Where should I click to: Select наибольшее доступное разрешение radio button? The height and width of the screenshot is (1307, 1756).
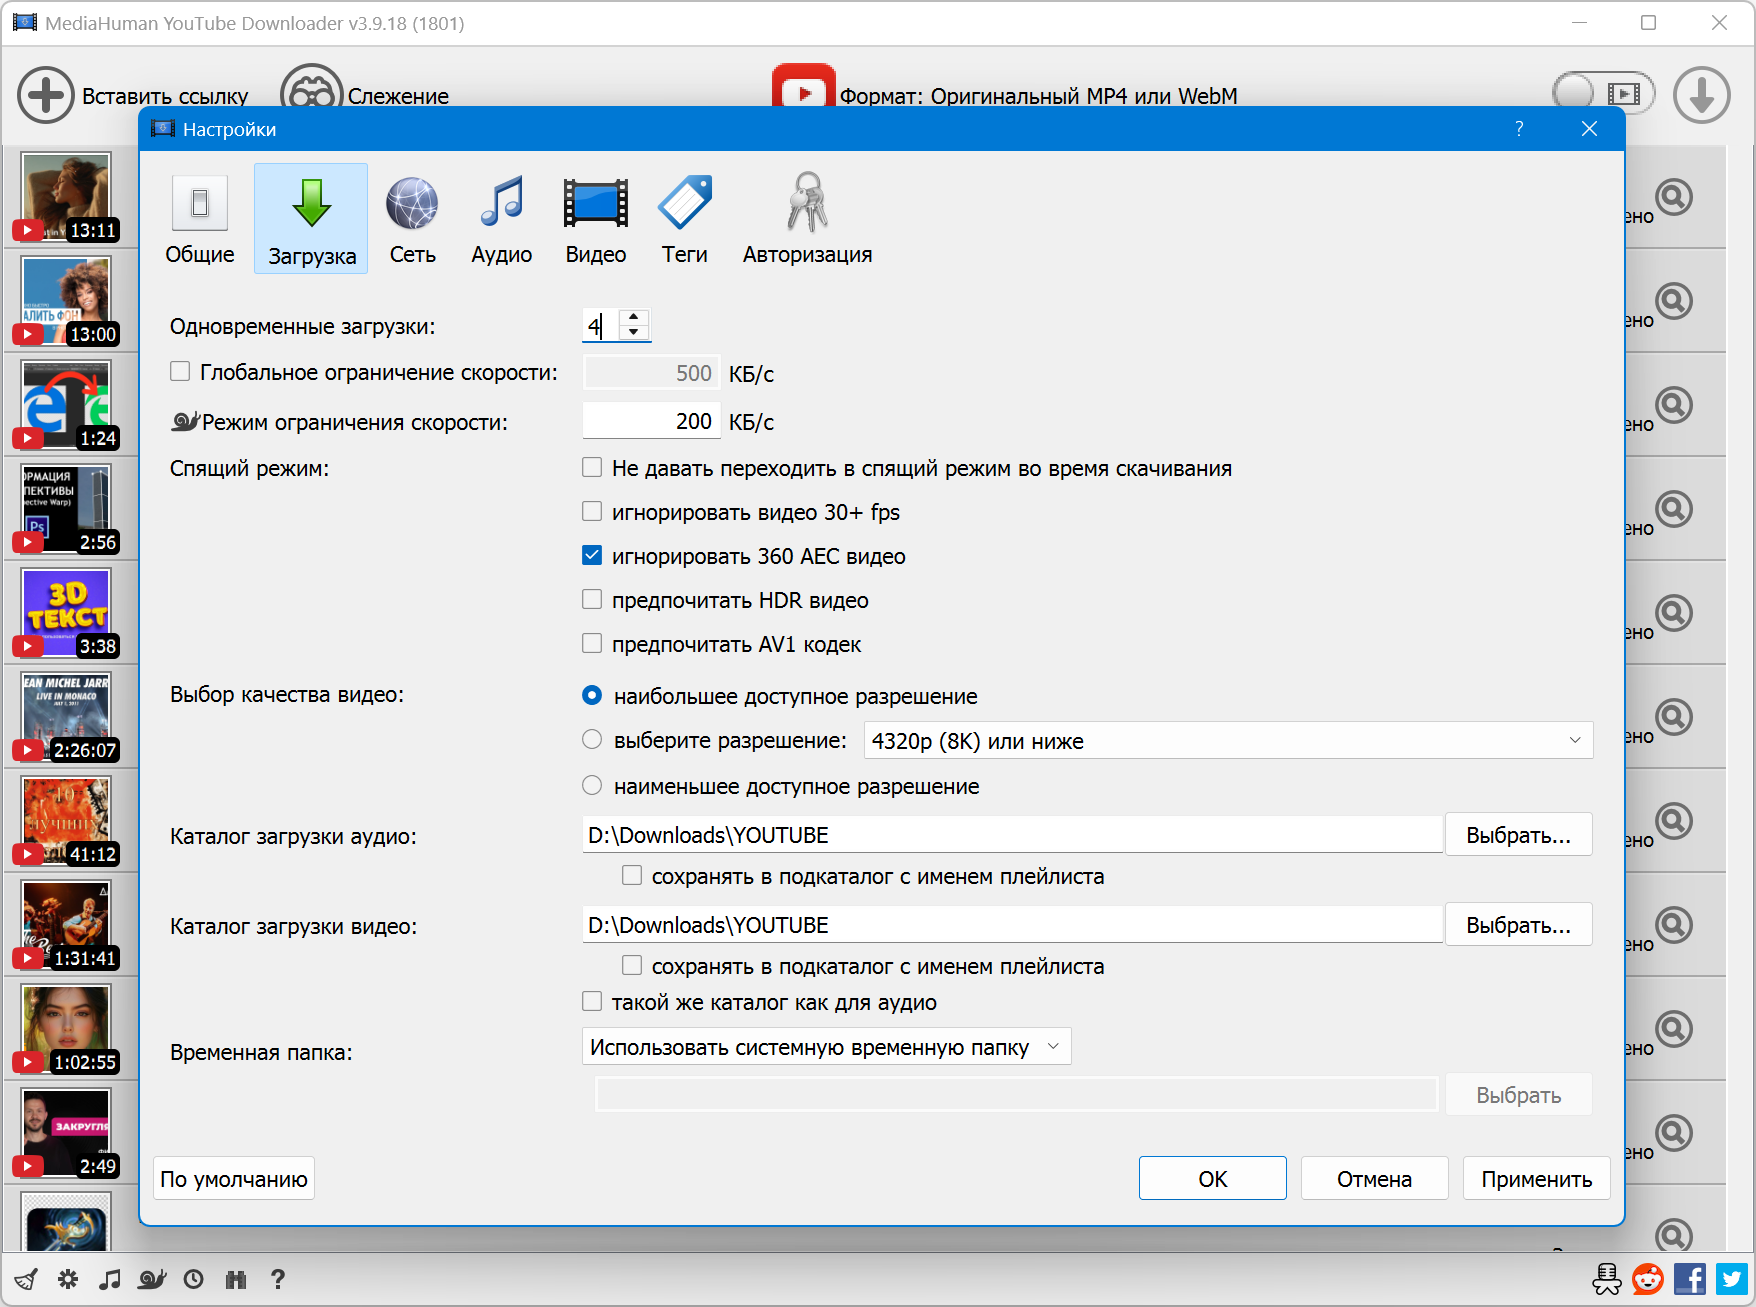pos(592,696)
